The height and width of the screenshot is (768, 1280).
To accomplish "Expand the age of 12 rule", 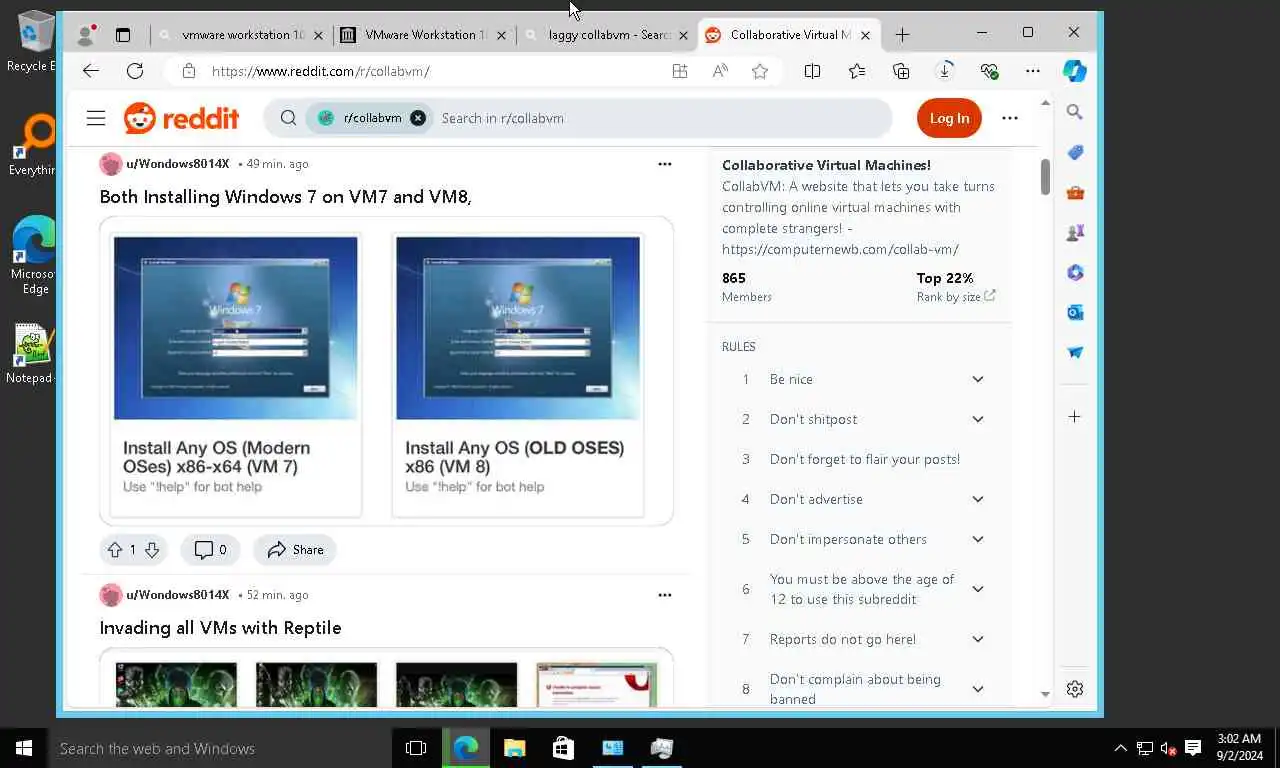I will coord(978,589).
